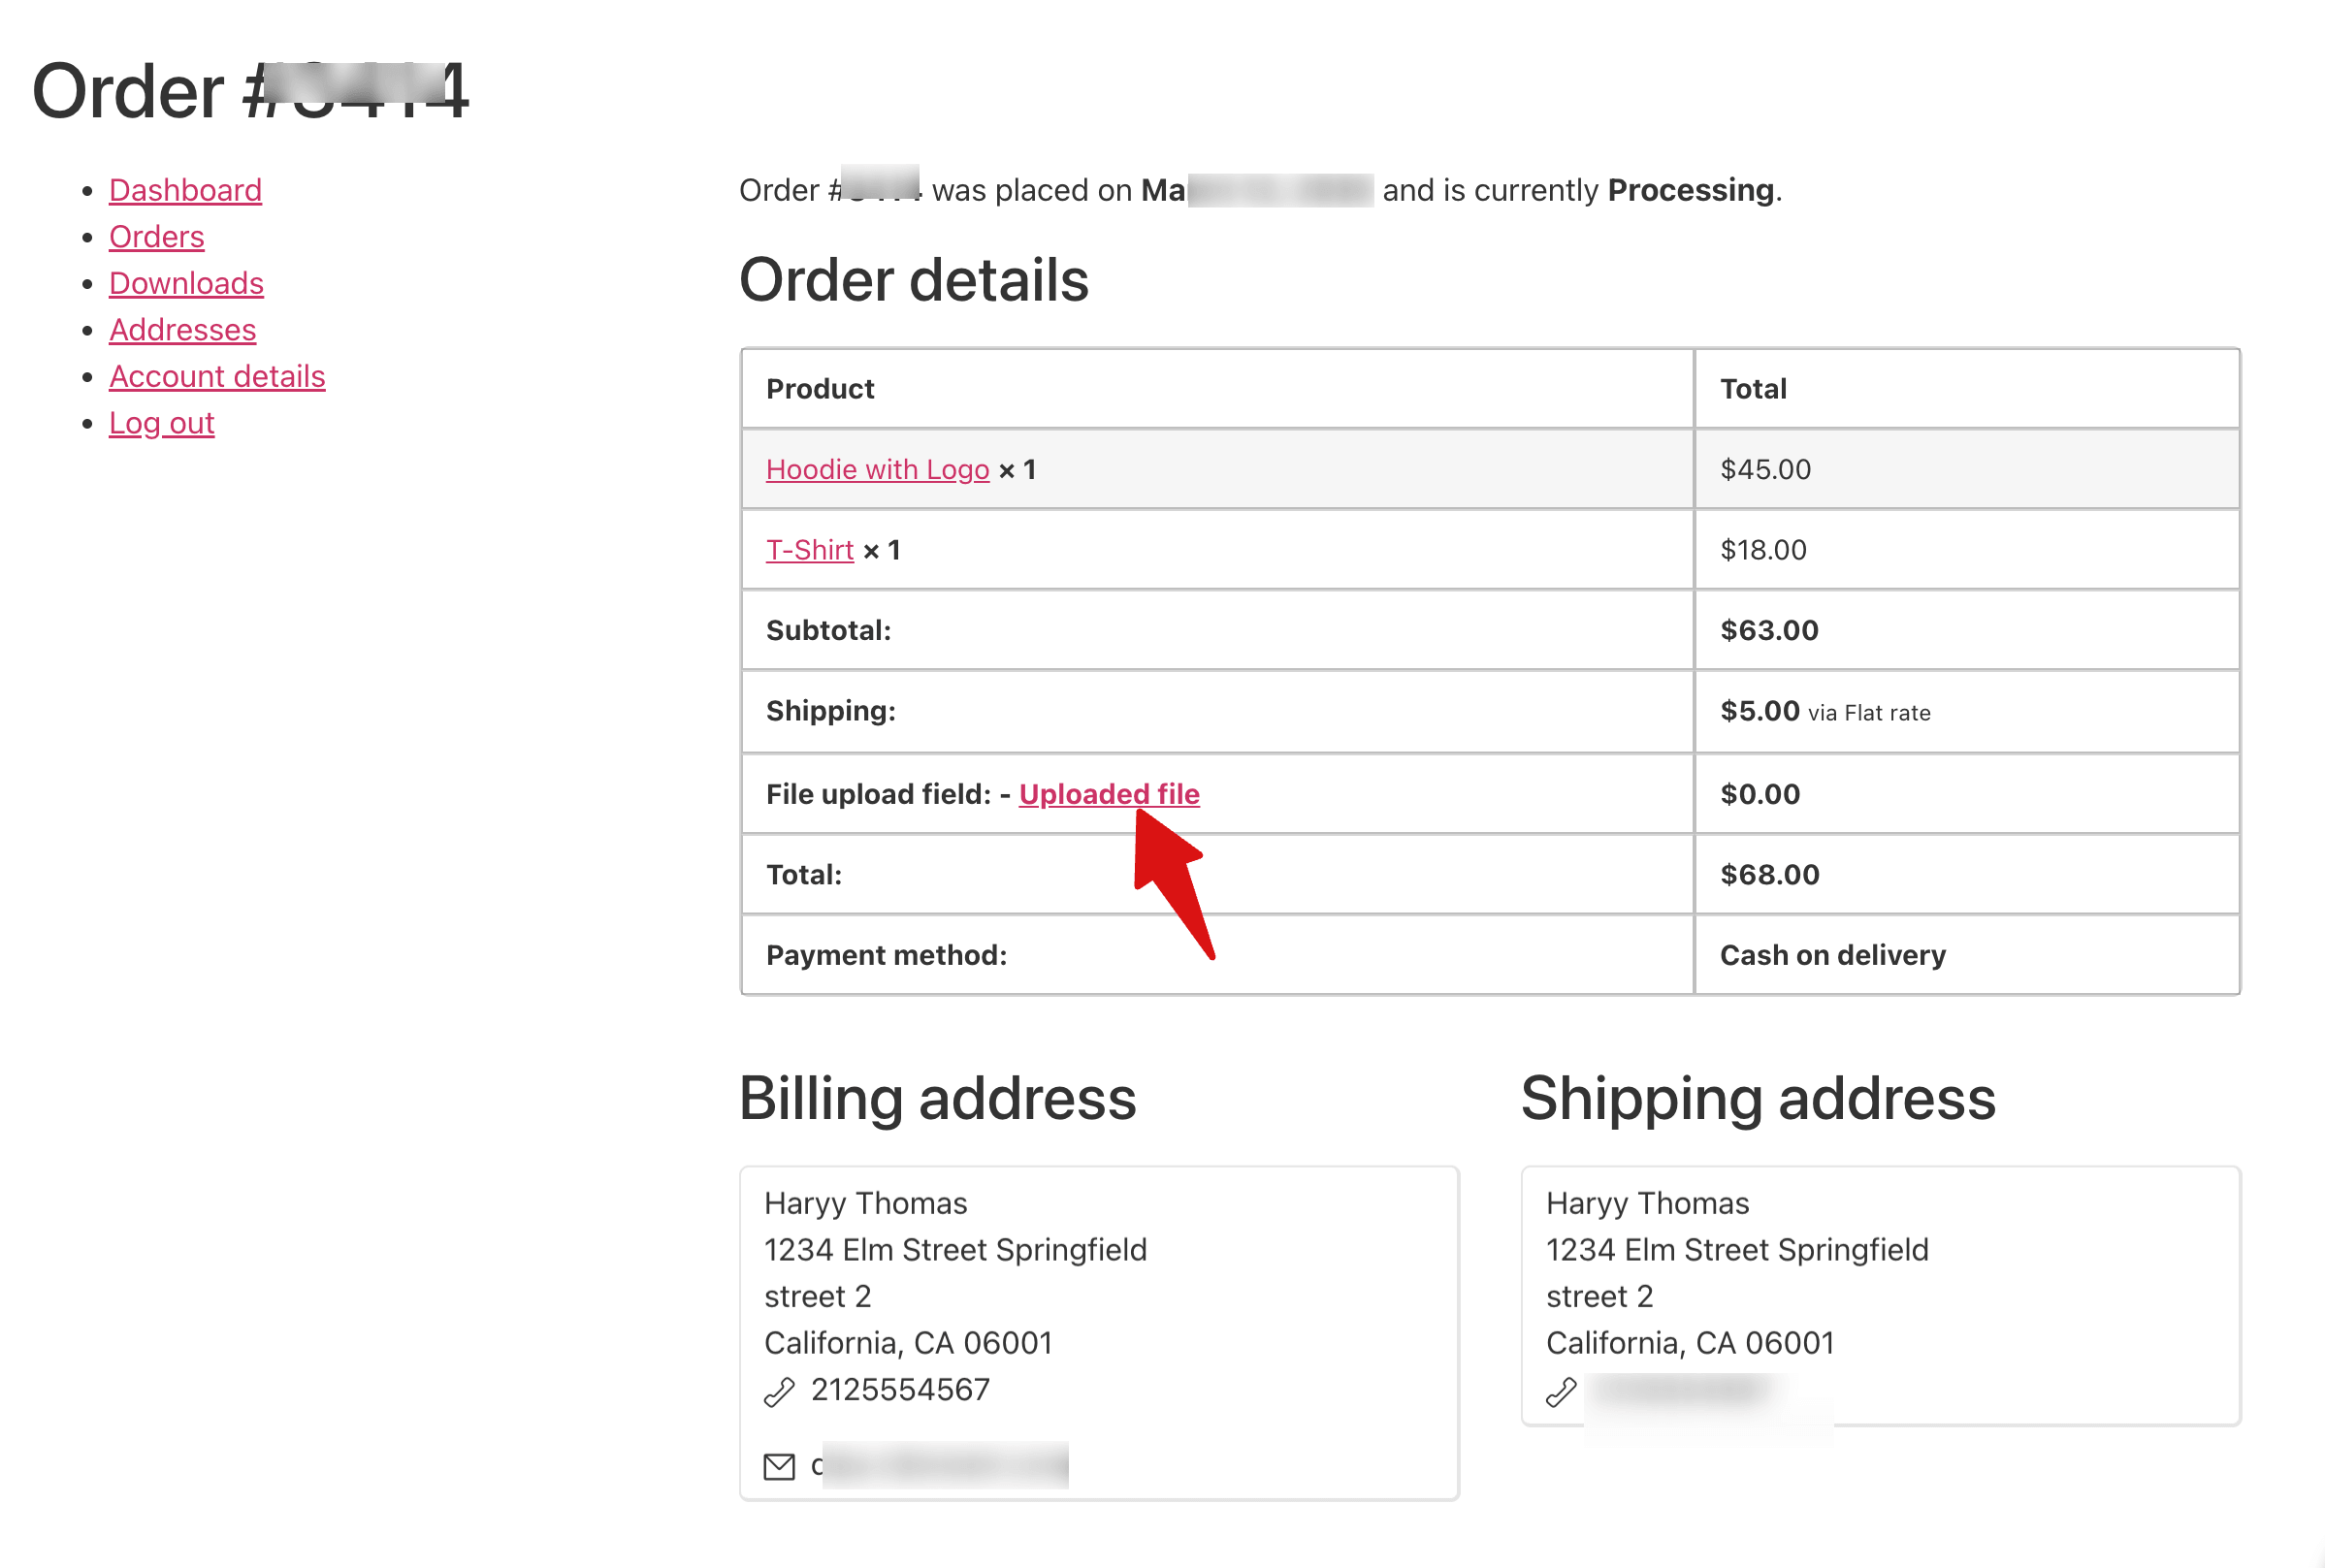The width and height of the screenshot is (2325, 1568).
Task: Click the shipping address phone icon
Action: point(1560,1391)
